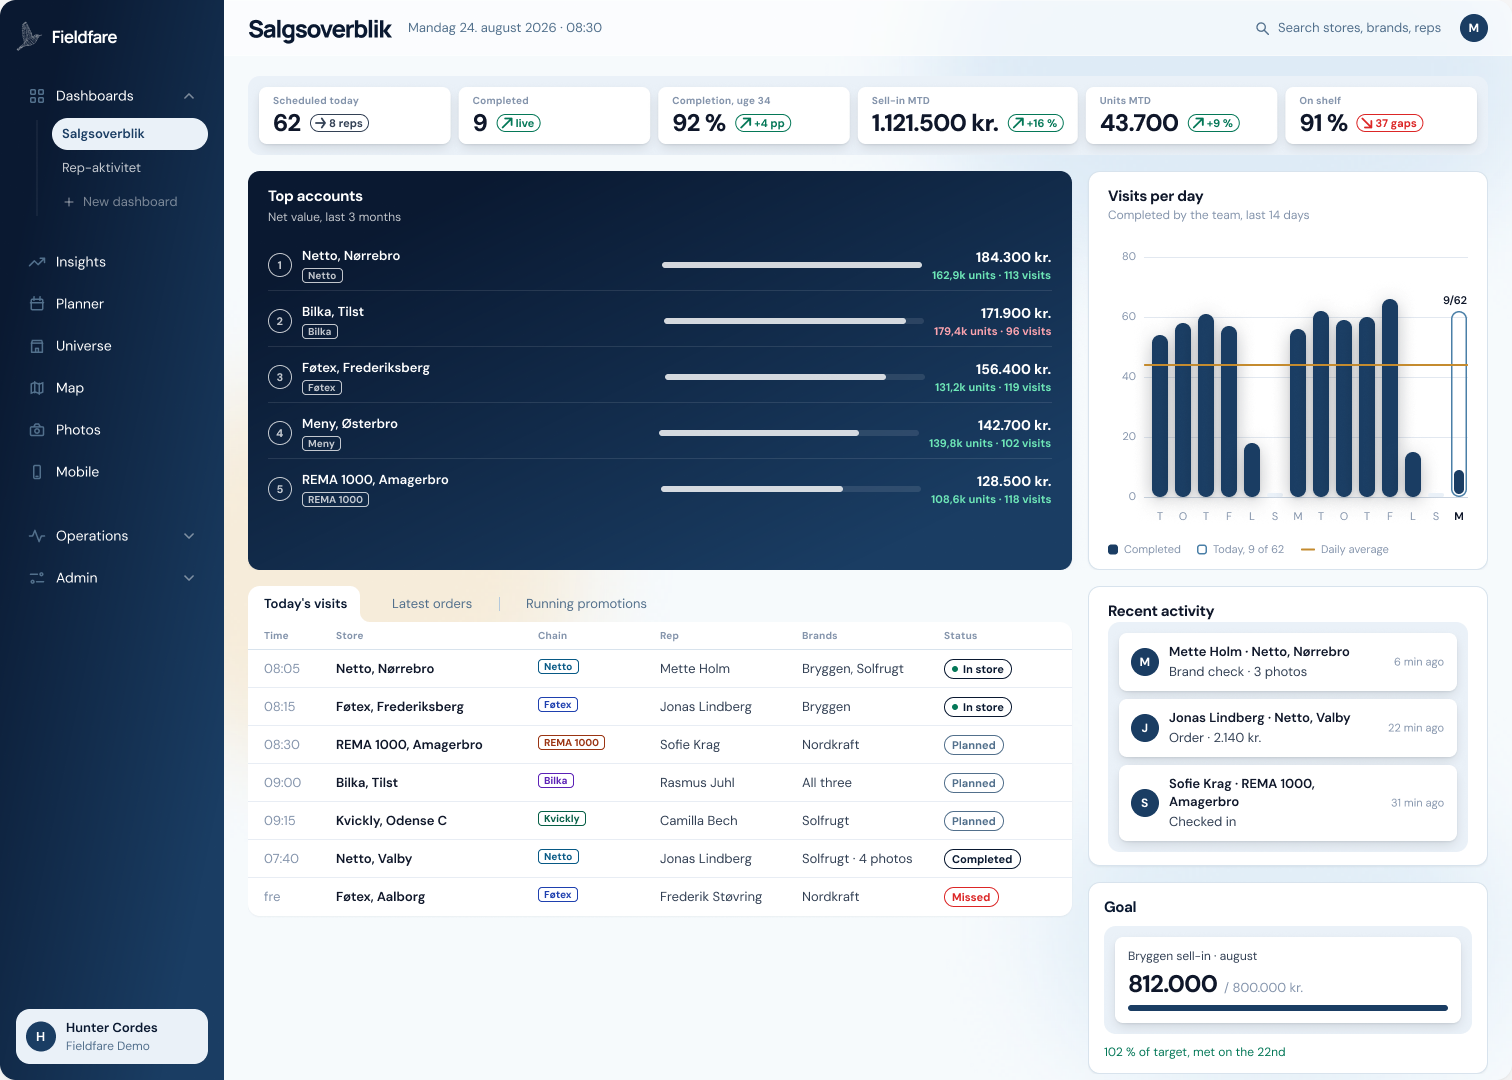Click the REMA 1000 chain tag at 08:30

pos(571,743)
